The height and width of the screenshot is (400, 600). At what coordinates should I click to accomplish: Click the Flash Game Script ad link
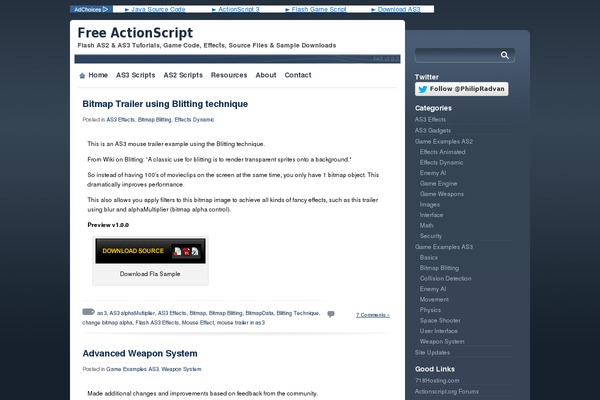click(318, 9)
